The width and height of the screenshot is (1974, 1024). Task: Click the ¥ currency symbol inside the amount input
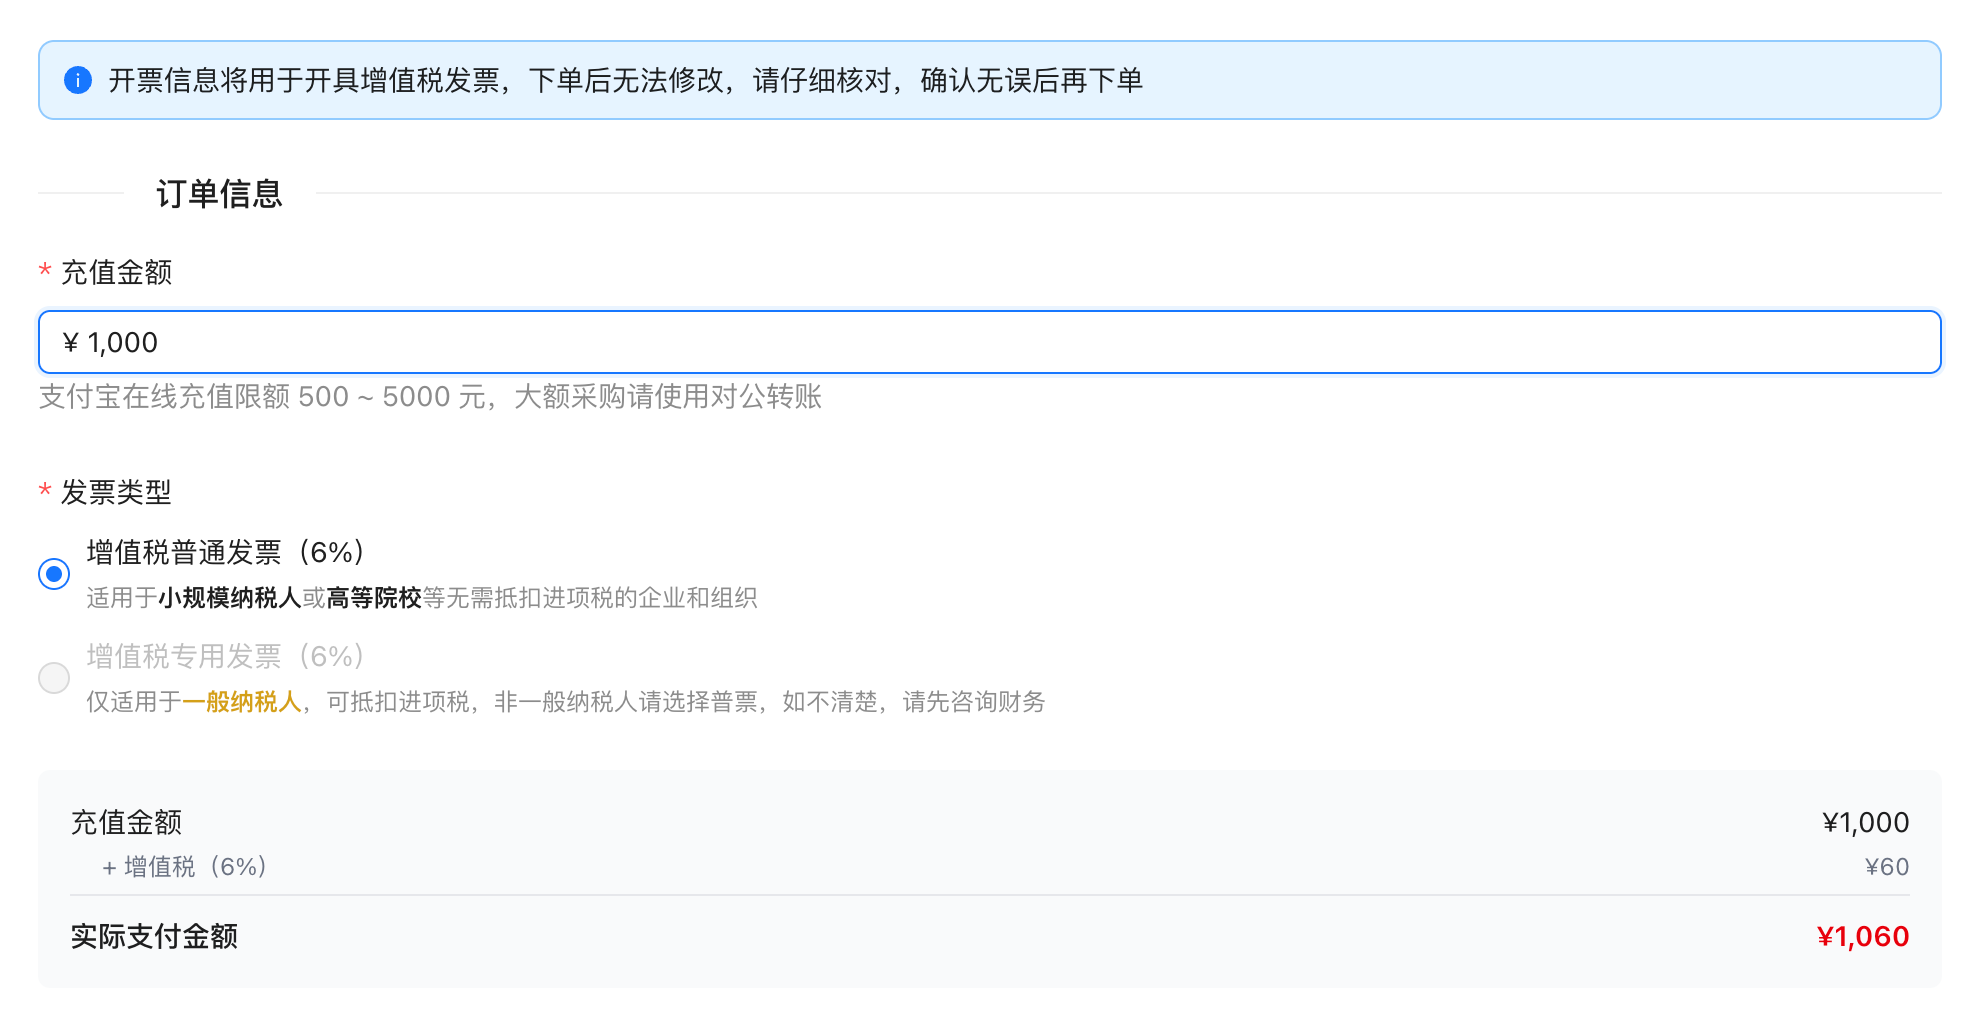pos(70,343)
